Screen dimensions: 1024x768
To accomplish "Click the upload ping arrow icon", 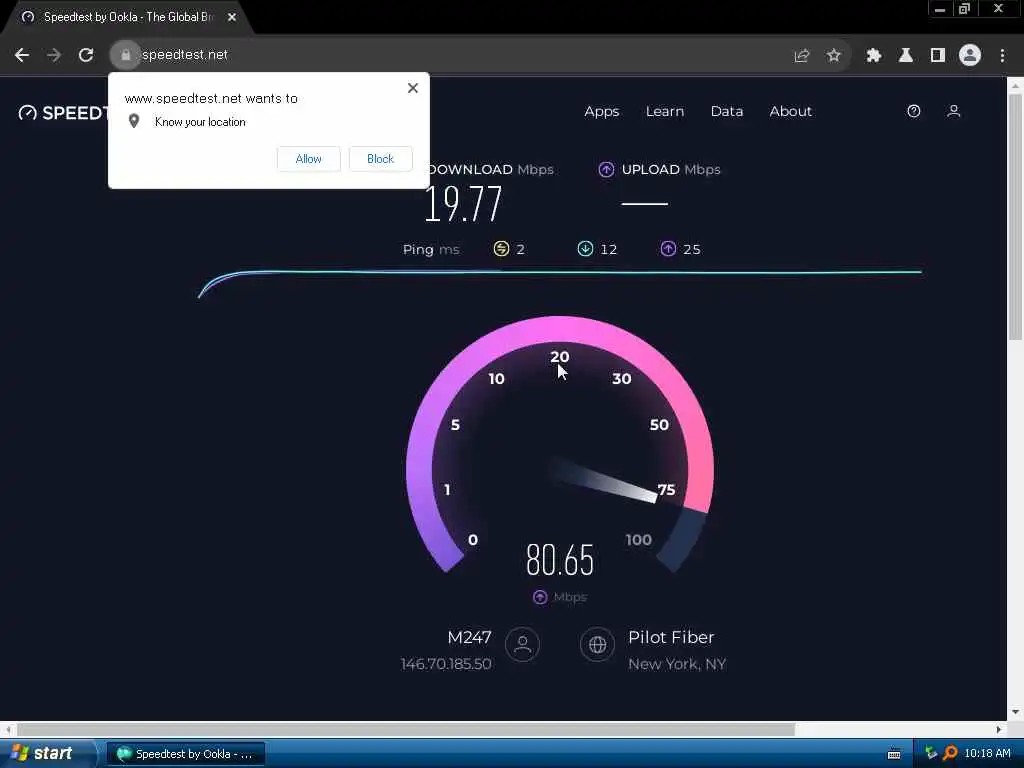I will tap(668, 249).
